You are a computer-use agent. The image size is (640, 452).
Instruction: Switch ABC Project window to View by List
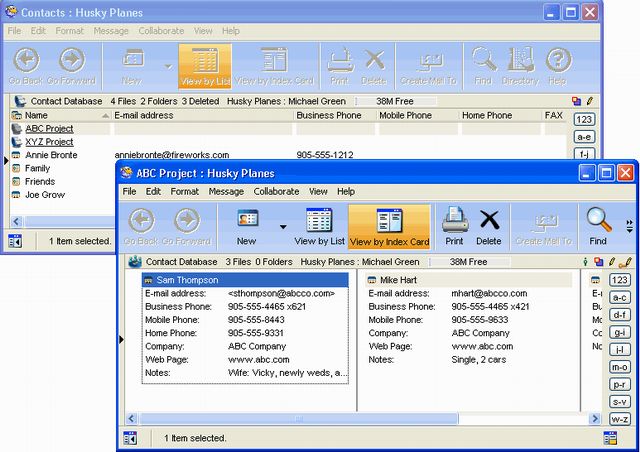coord(319,225)
